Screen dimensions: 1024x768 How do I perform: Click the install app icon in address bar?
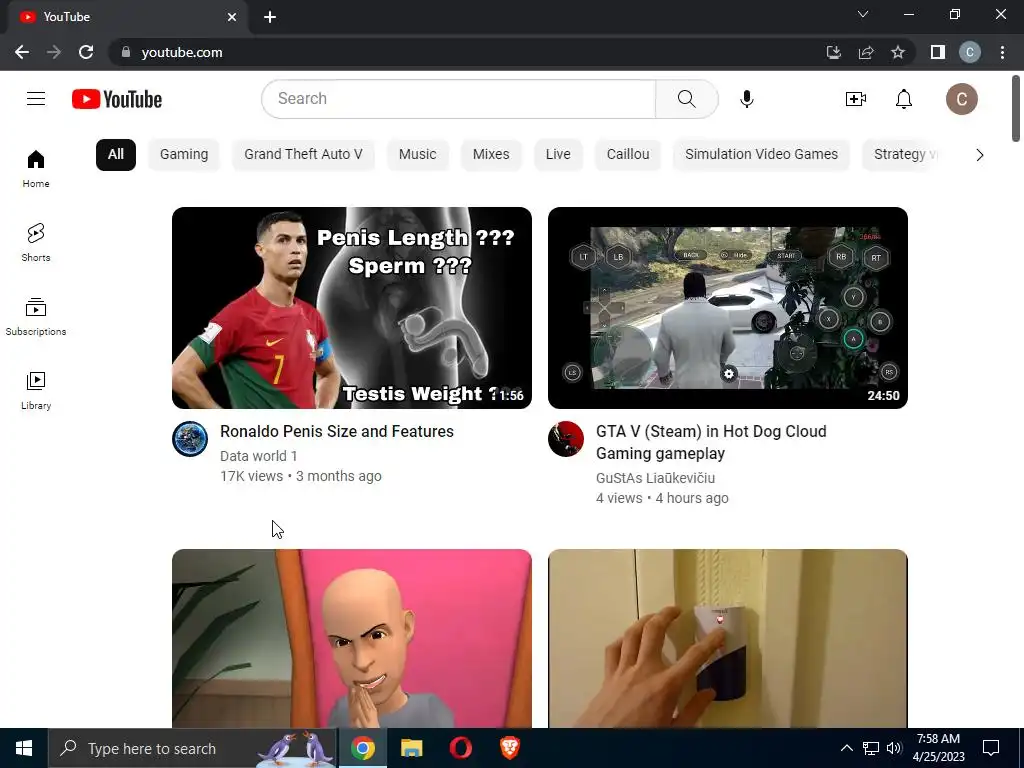coord(833,52)
